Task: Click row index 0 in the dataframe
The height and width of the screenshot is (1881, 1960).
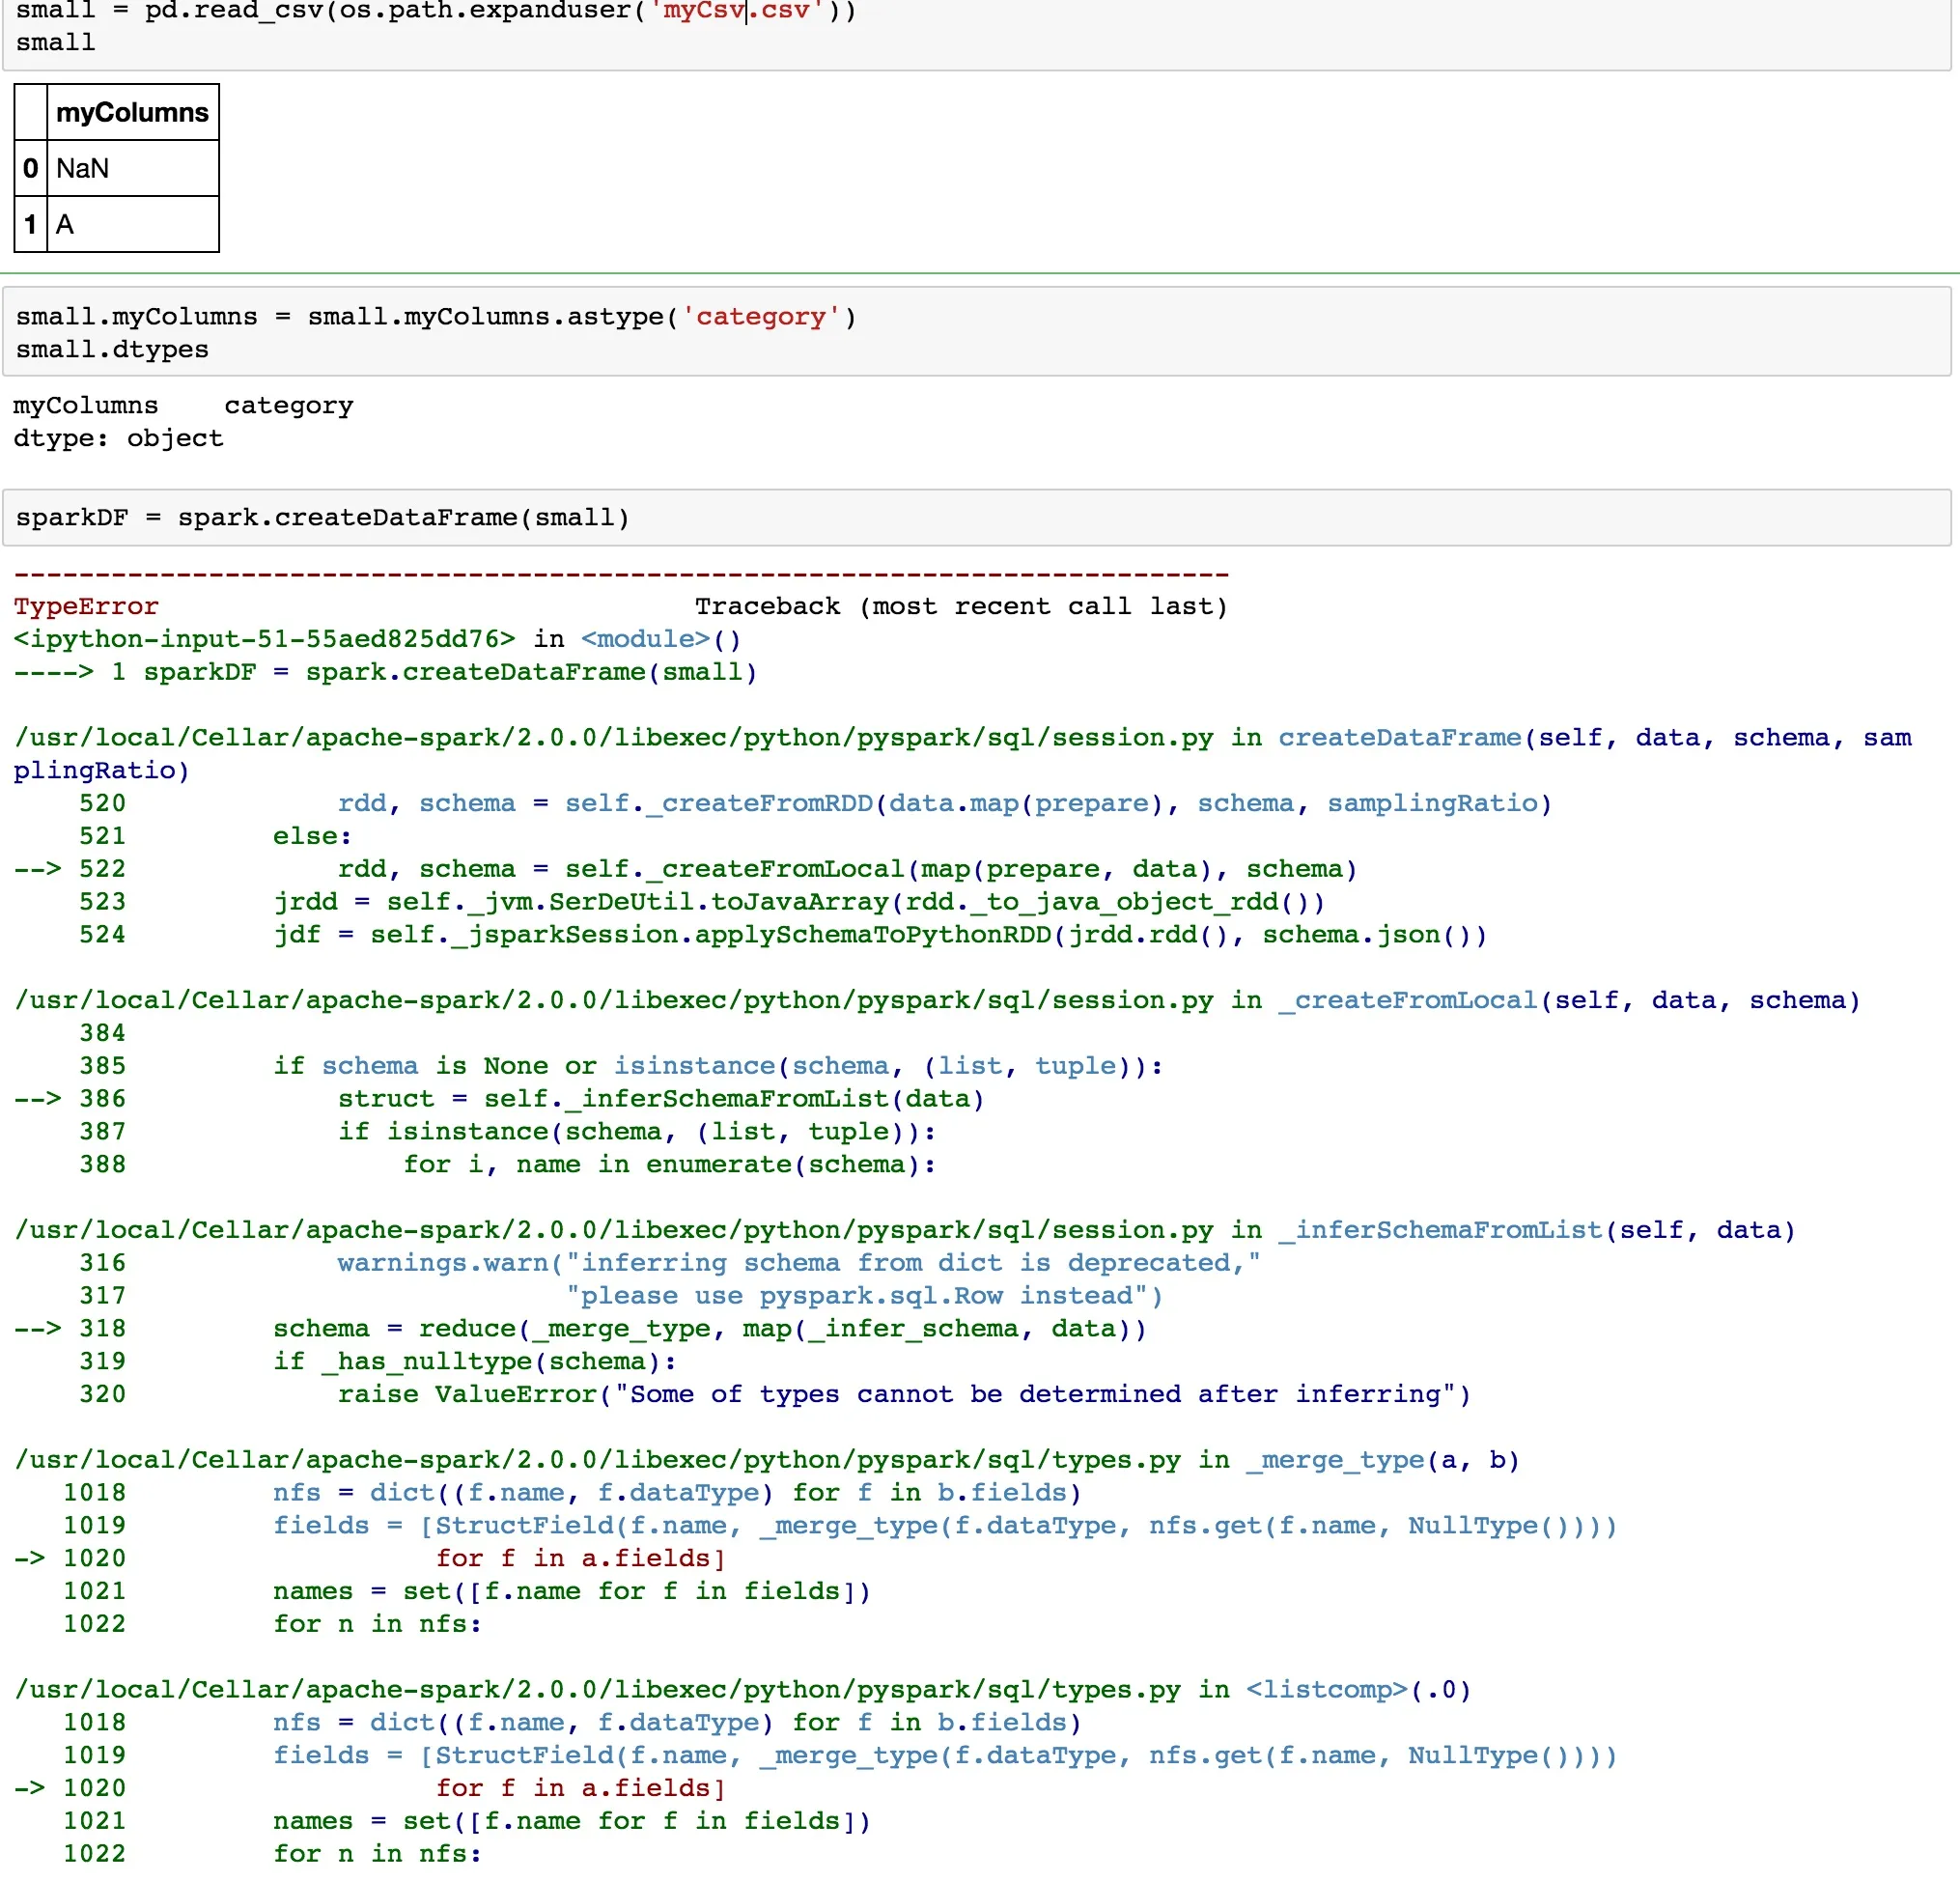Action: pos(30,168)
